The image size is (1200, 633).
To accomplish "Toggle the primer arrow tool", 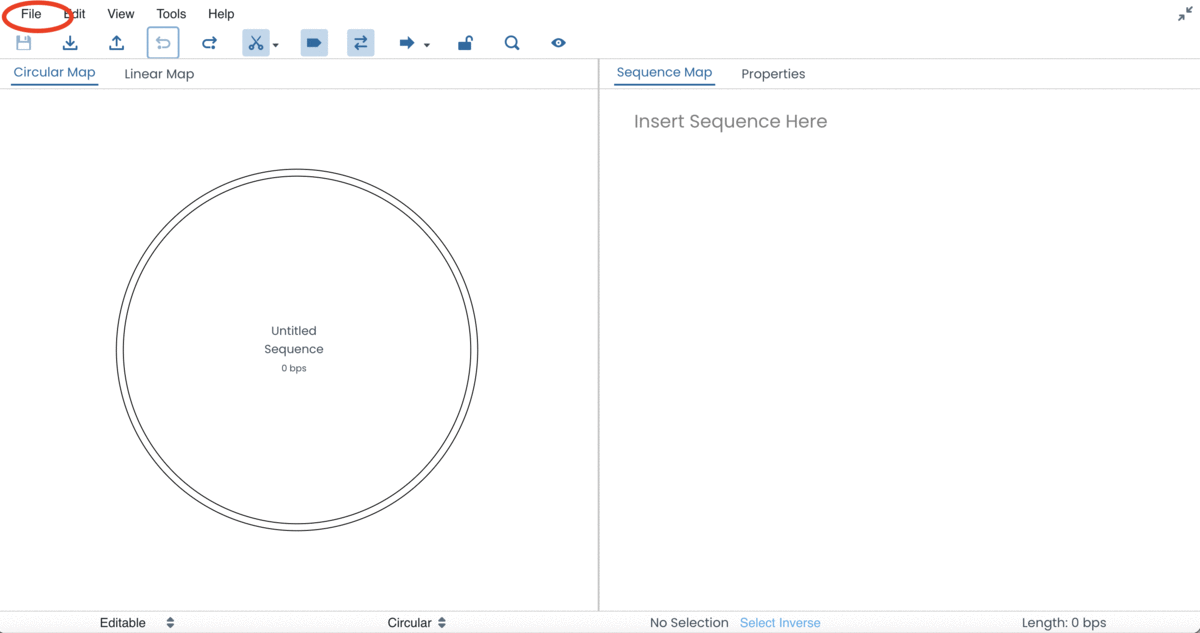I will pos(408,42).
